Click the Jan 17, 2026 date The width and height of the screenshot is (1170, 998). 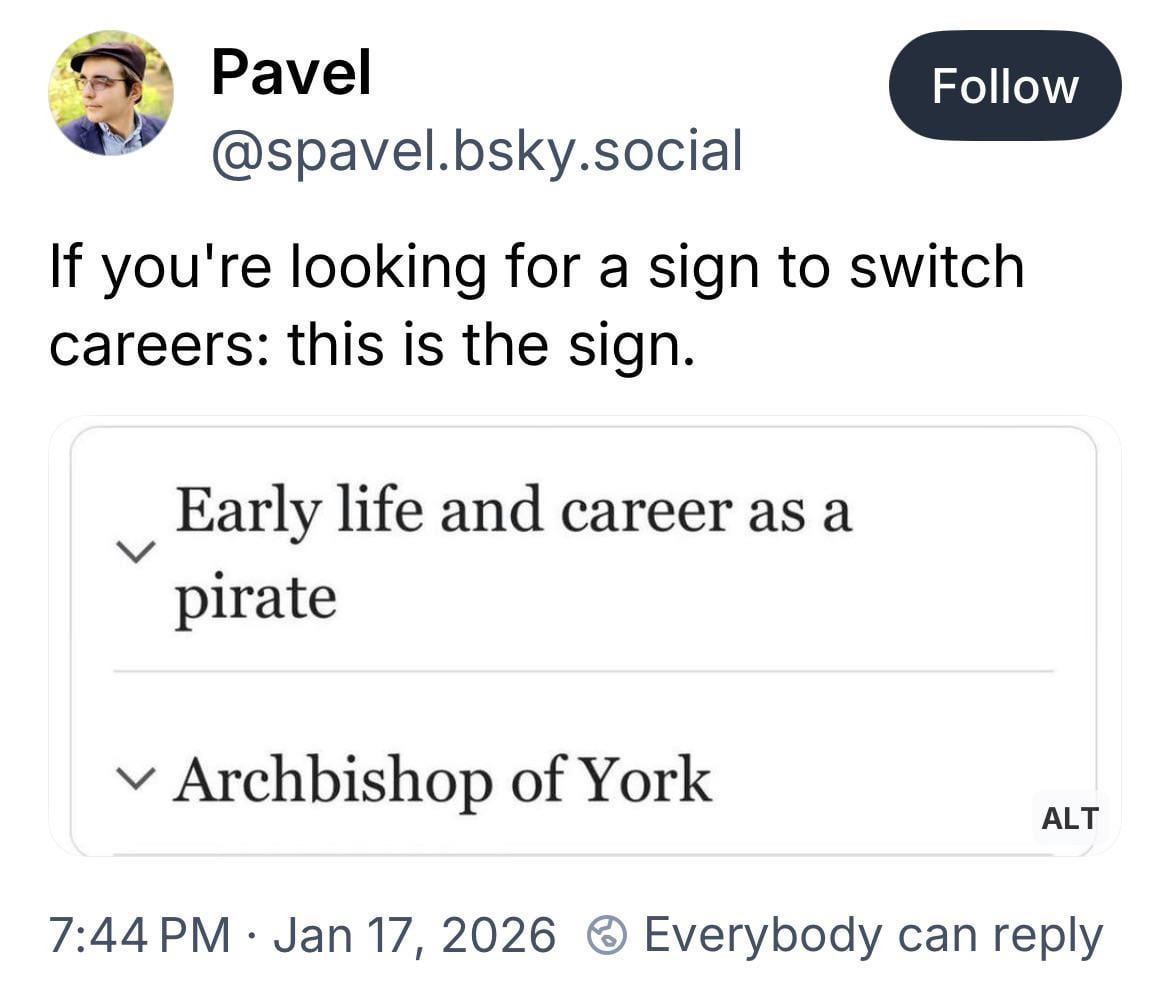coord(413,935)
